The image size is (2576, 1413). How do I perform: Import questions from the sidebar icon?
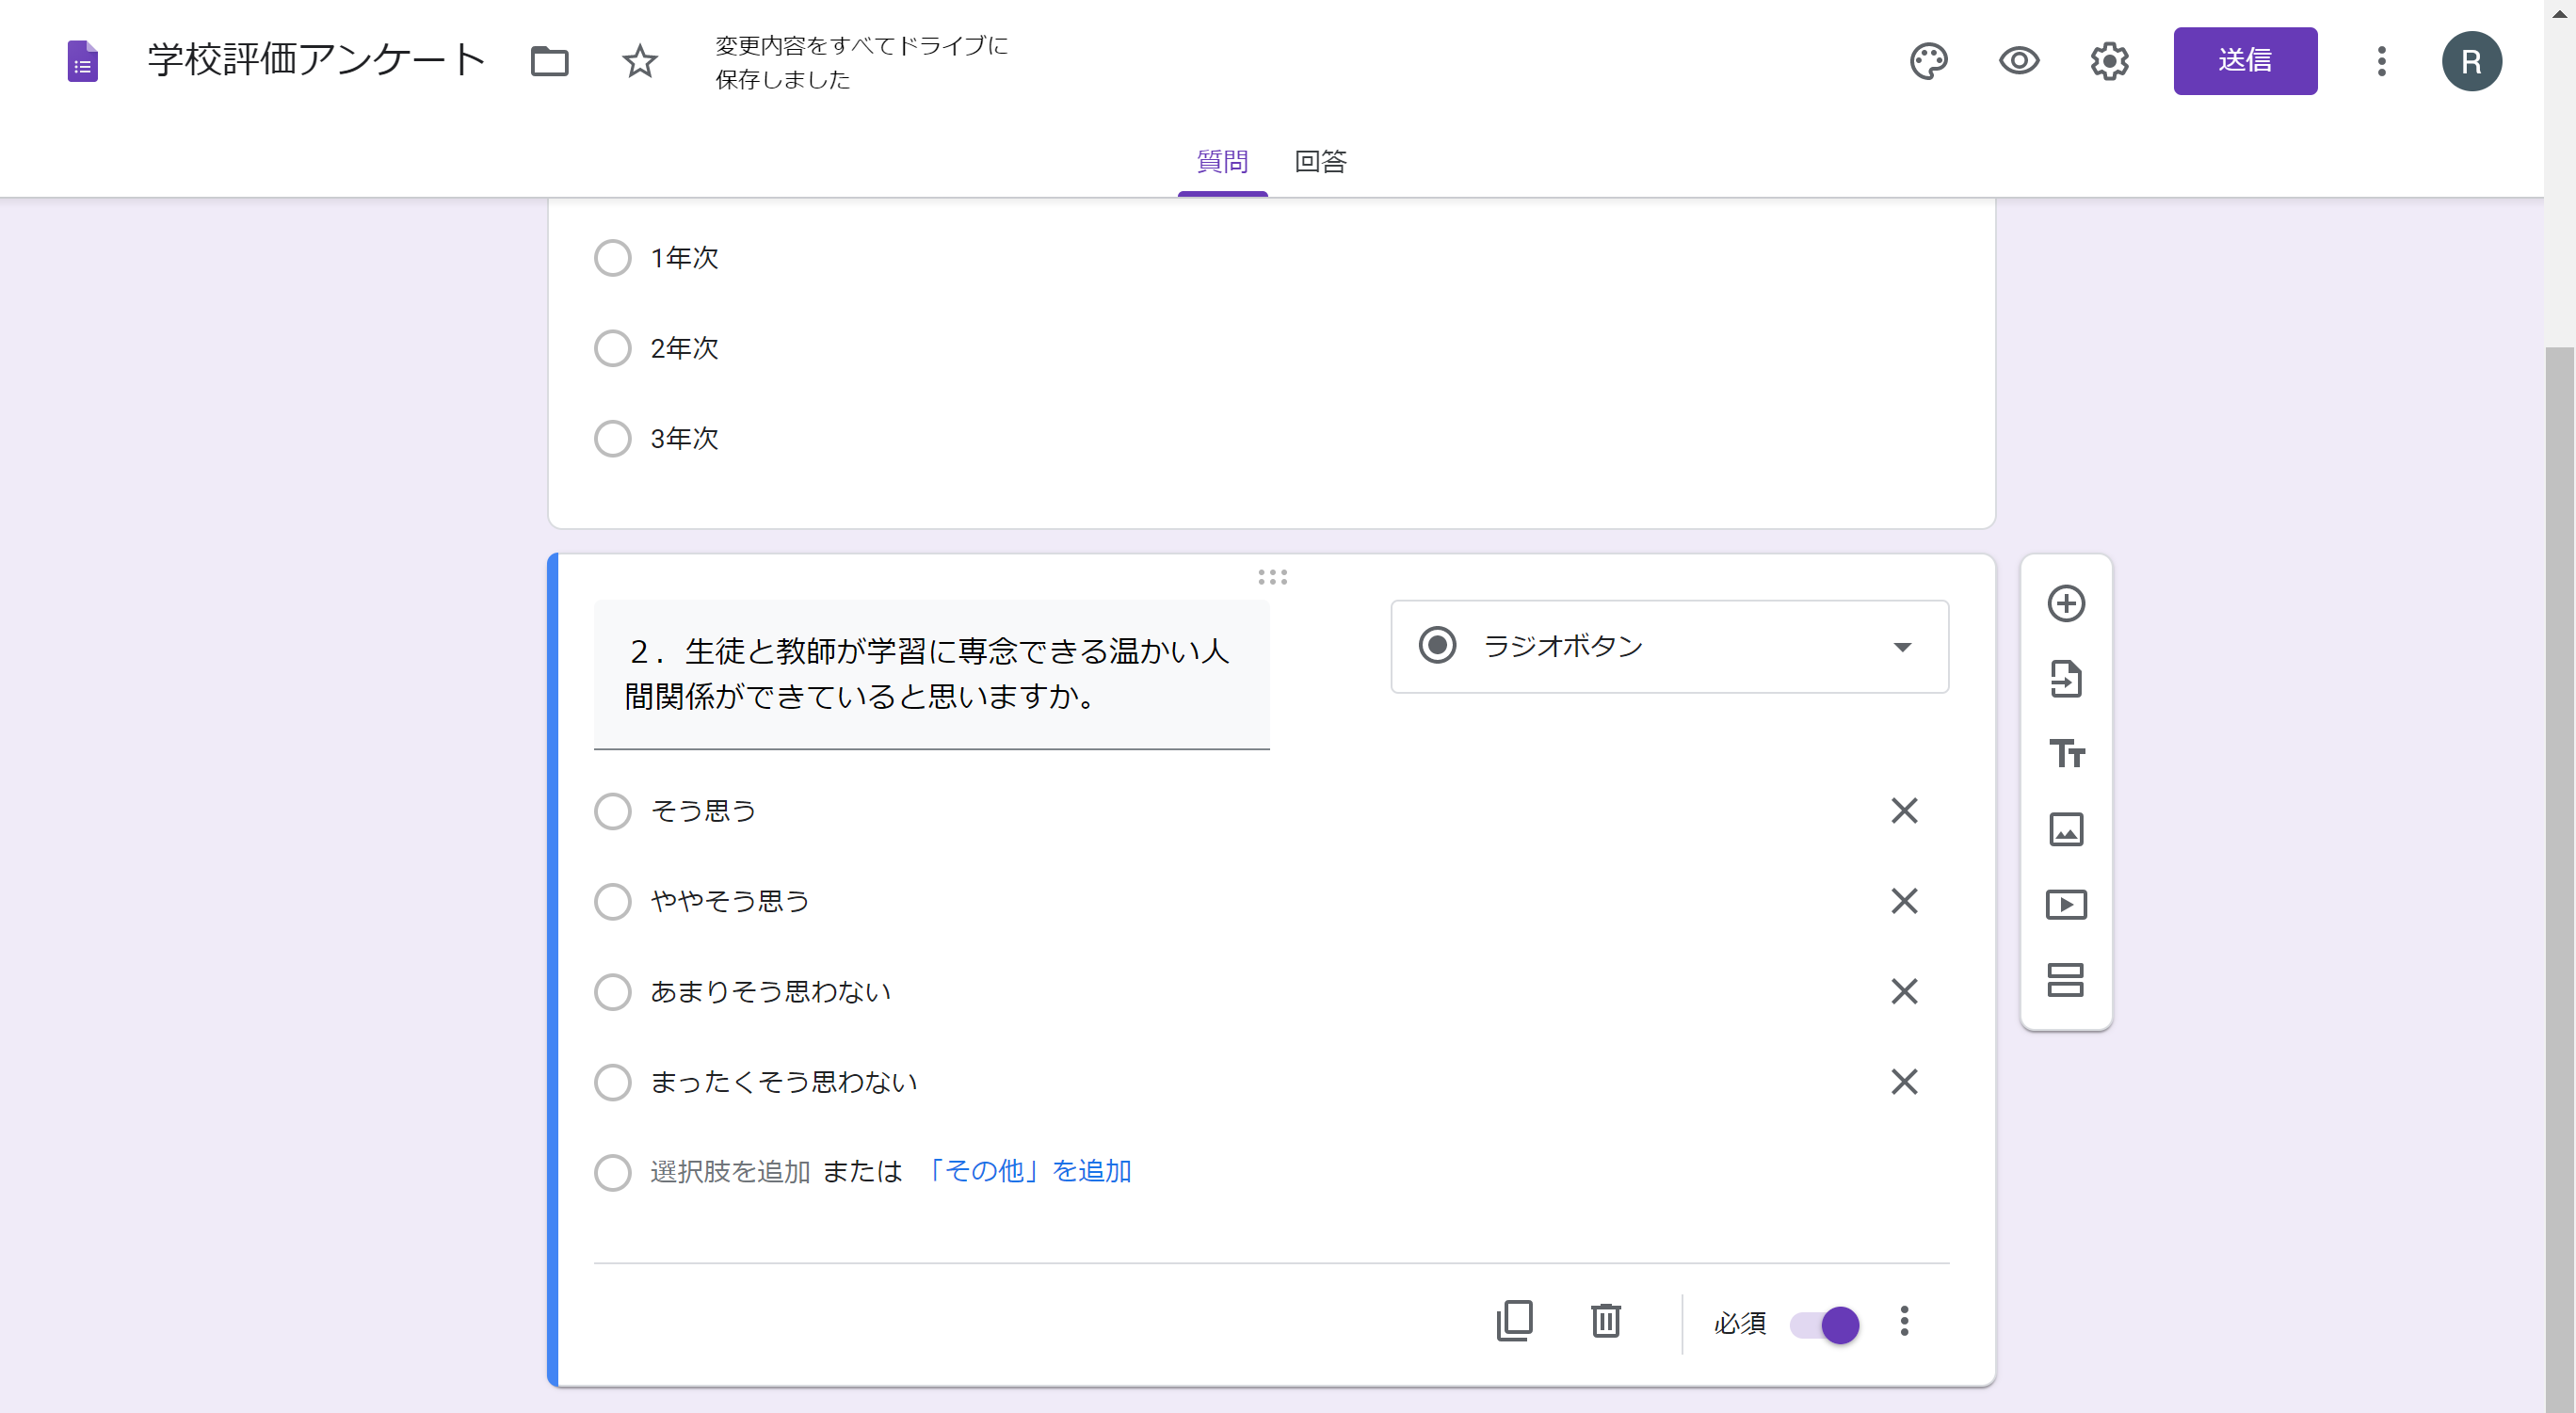coord(2066,679)
